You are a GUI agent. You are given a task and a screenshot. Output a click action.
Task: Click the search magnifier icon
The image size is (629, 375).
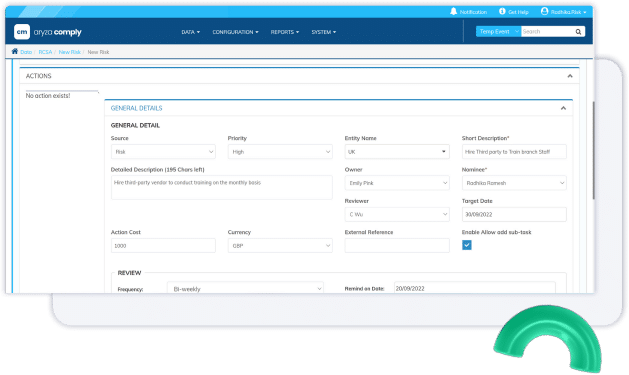pos(578,32)
